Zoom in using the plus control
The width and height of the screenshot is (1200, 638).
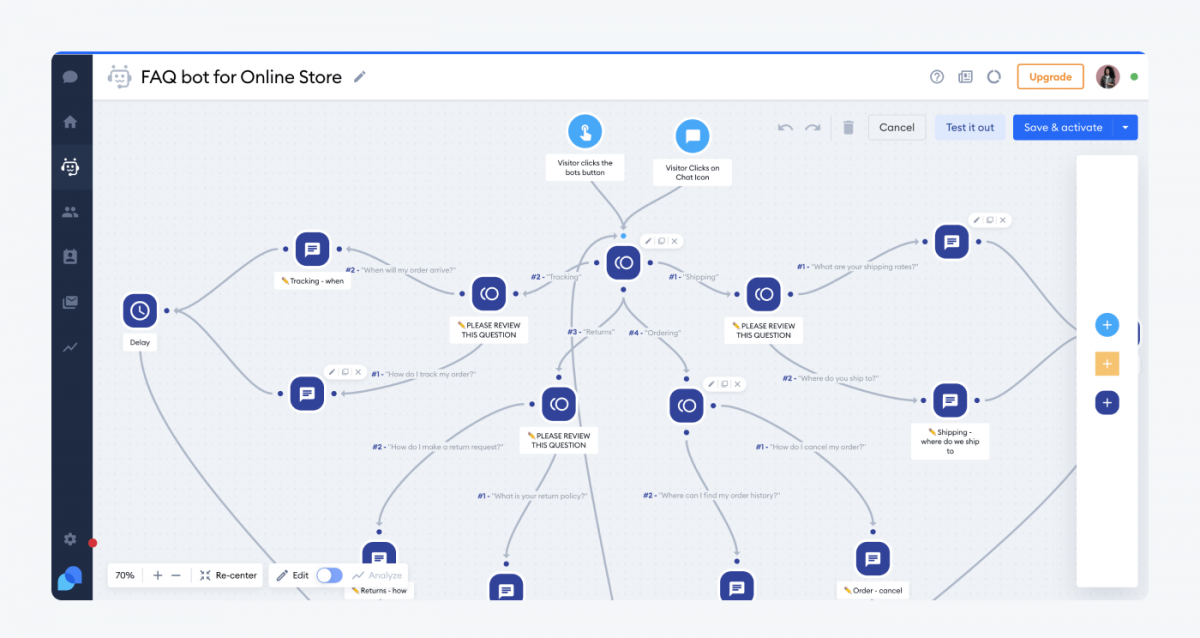(x=156, y=575)
